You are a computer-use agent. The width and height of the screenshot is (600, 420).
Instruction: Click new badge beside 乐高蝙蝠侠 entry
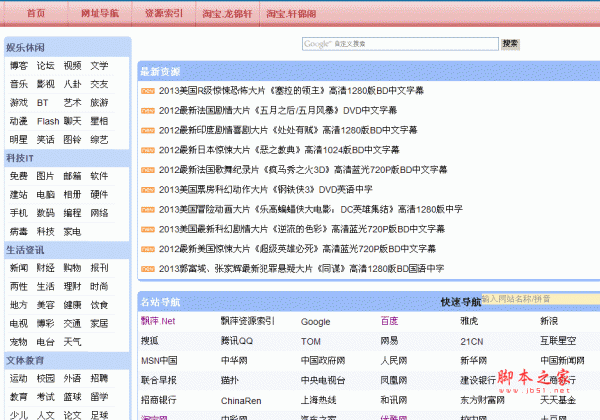tap(148, 210)
